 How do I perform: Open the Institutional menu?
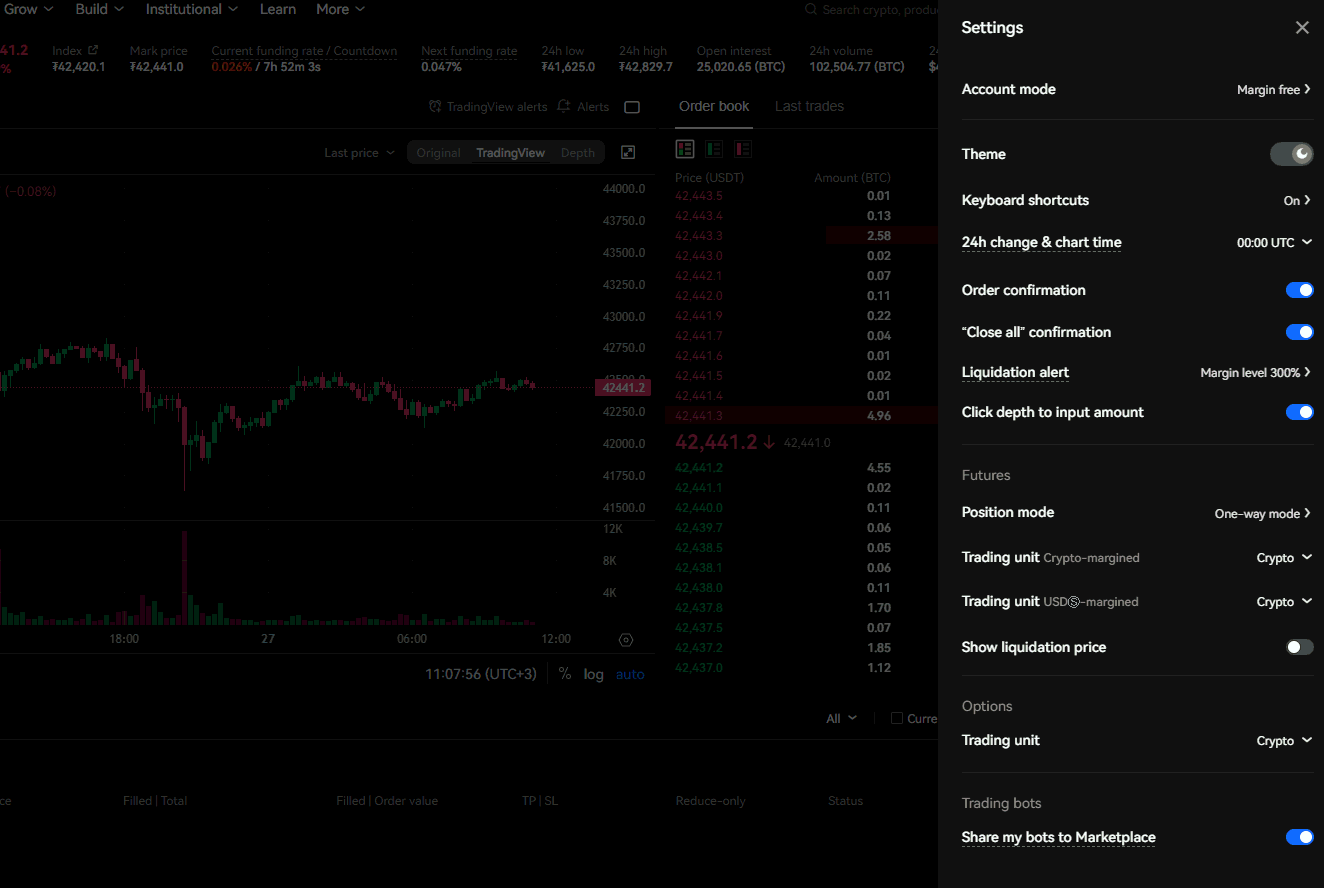pyautogui.click(x=192, y=9)
